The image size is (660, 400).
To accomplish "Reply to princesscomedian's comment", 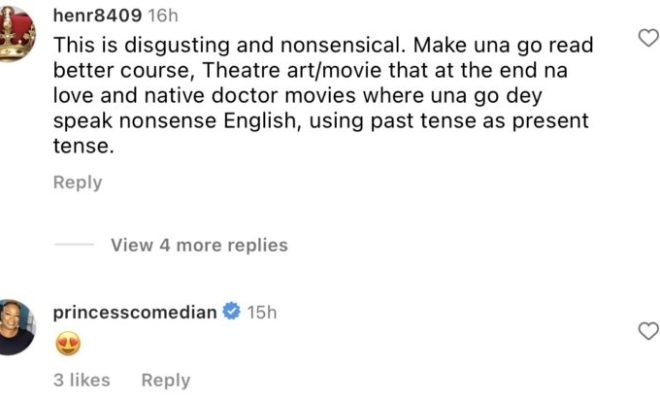I will coord(165,380).
